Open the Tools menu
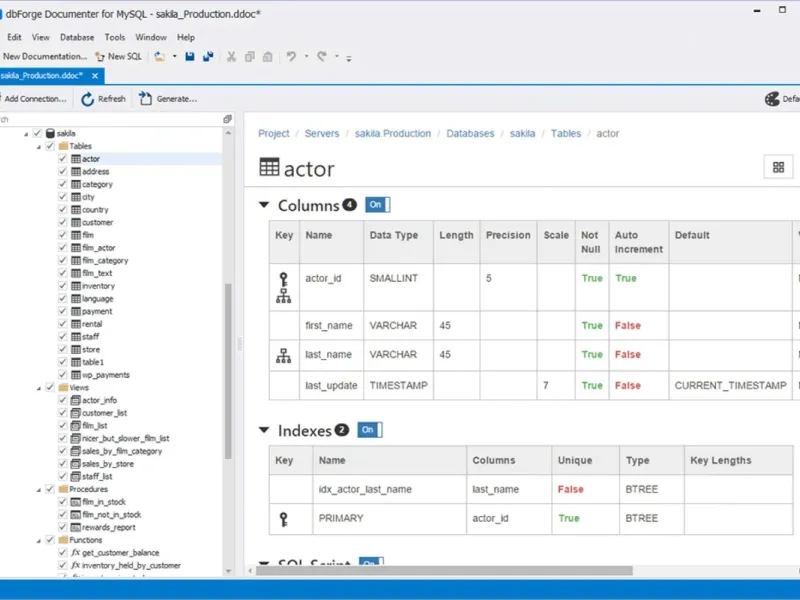 point(115,37)
